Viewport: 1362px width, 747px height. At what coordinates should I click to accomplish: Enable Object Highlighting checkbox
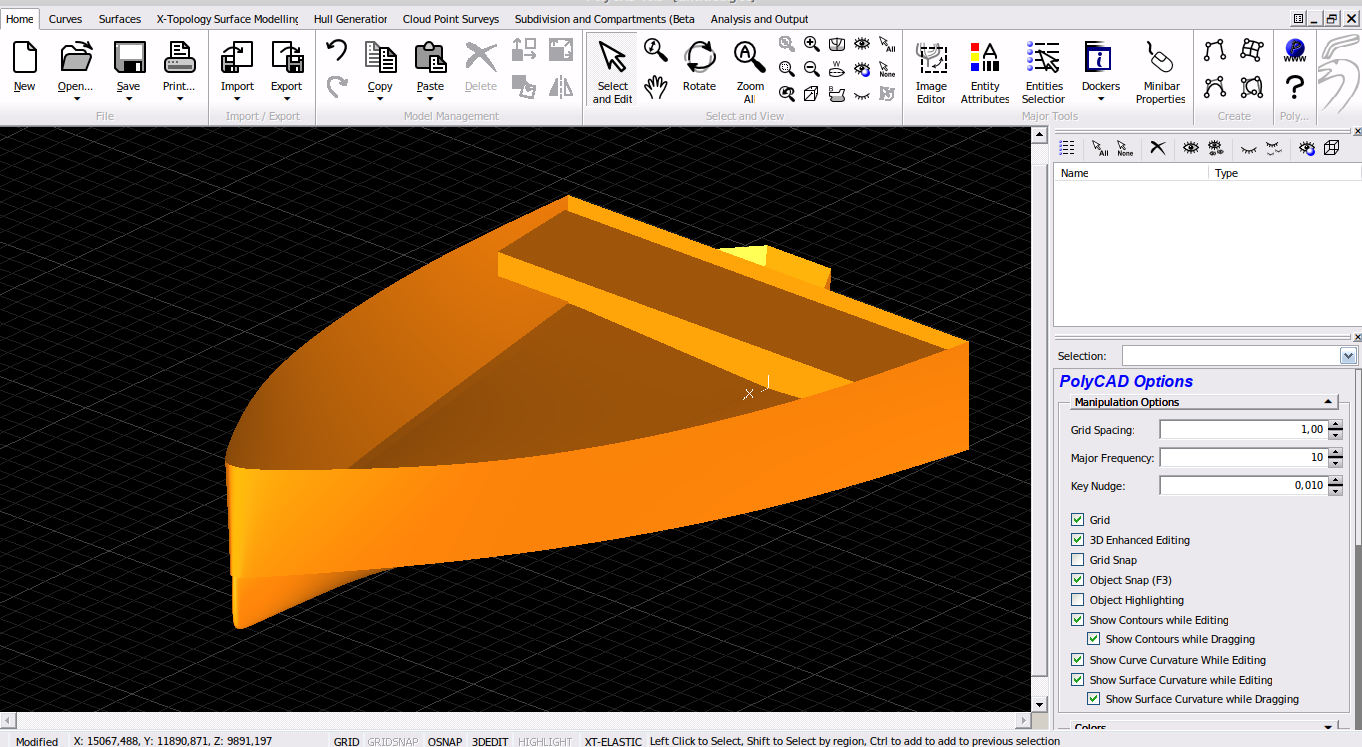[x=1077, y=600]
